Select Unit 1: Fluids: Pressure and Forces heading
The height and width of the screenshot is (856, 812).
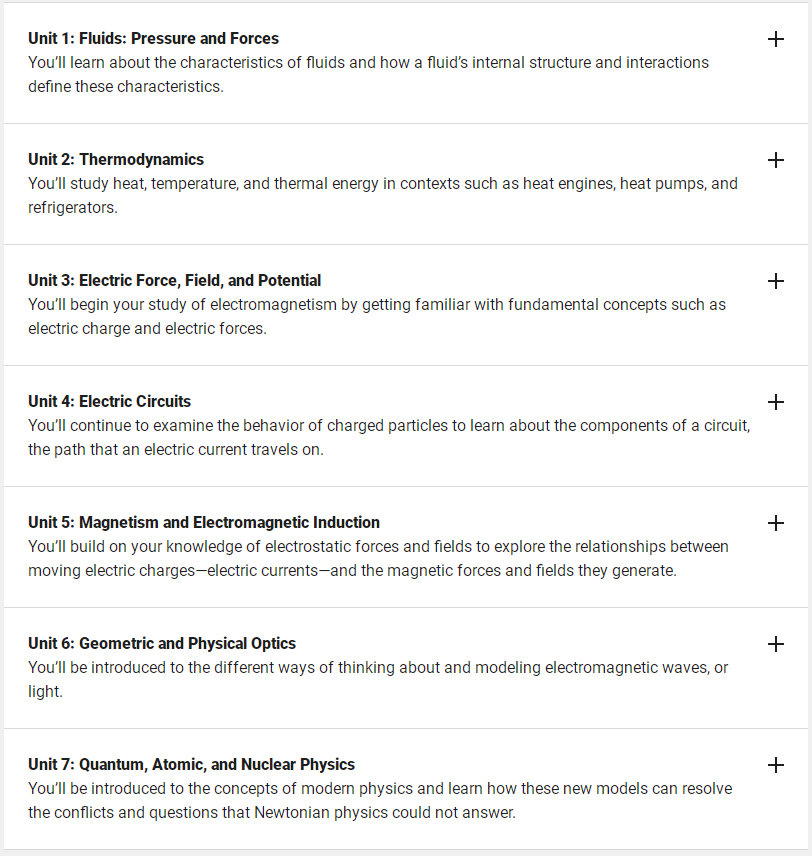tap(153, 39)
